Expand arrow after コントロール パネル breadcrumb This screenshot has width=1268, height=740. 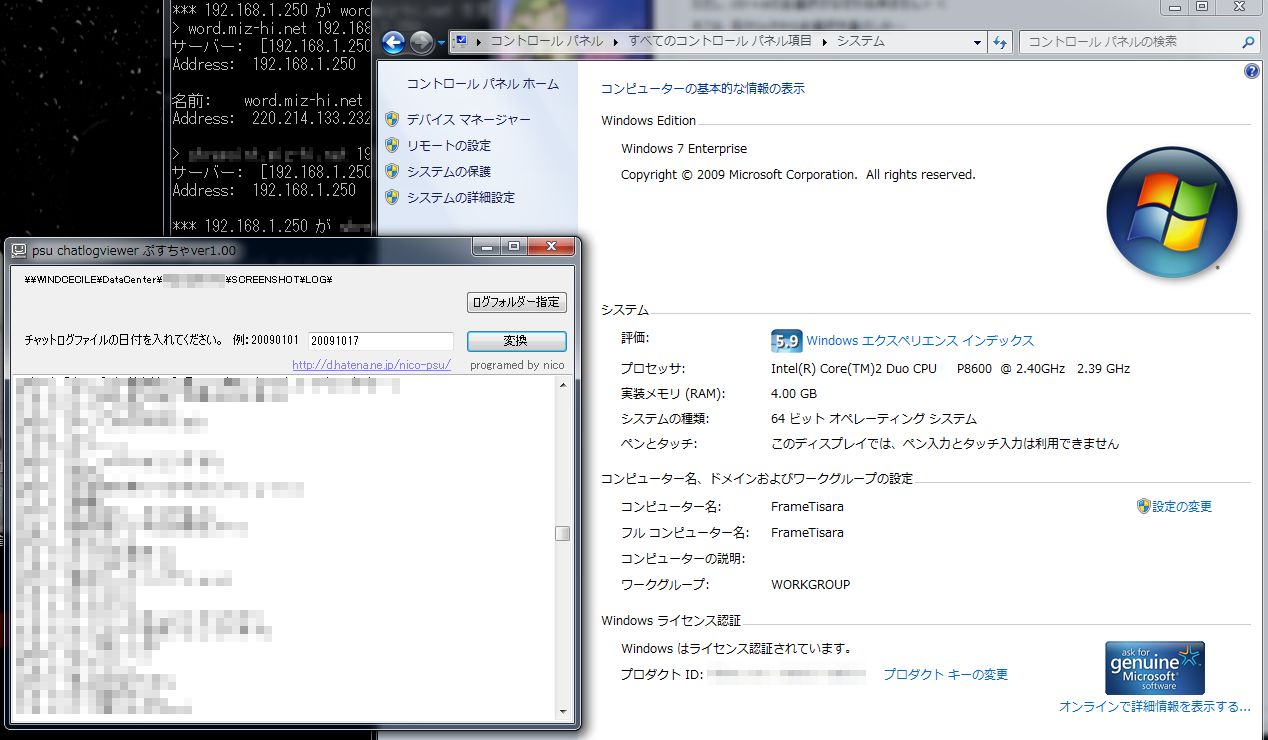(x=616, y=42)
